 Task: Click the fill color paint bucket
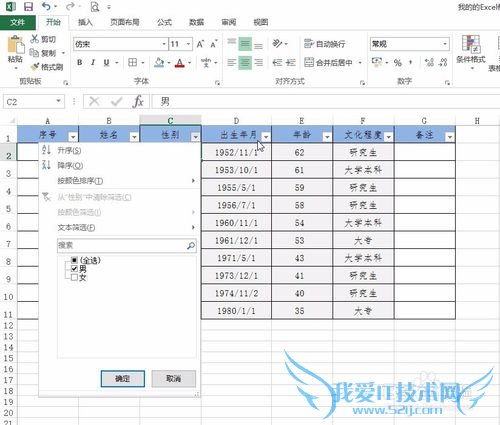[159, 62]
